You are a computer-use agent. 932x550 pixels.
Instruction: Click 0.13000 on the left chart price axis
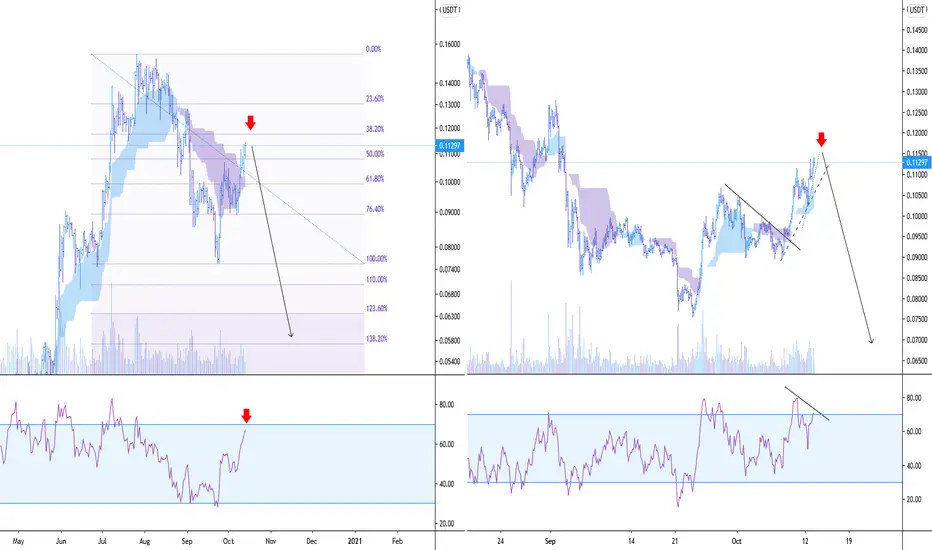pos(450,105)
